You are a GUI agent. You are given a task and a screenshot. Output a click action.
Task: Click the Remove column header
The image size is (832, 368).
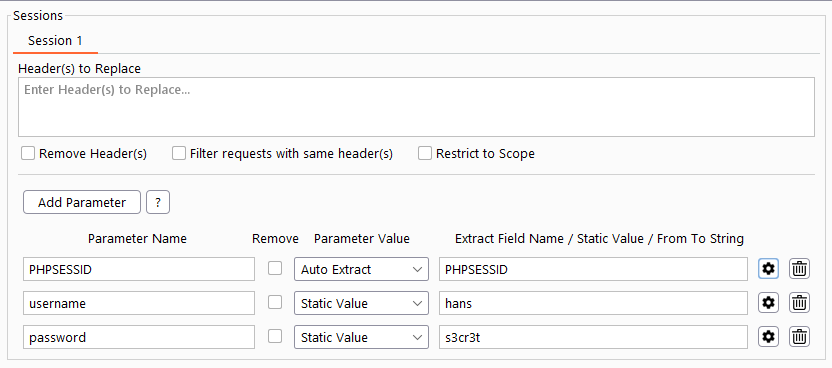pyautogui.click(x=275, y=239)
